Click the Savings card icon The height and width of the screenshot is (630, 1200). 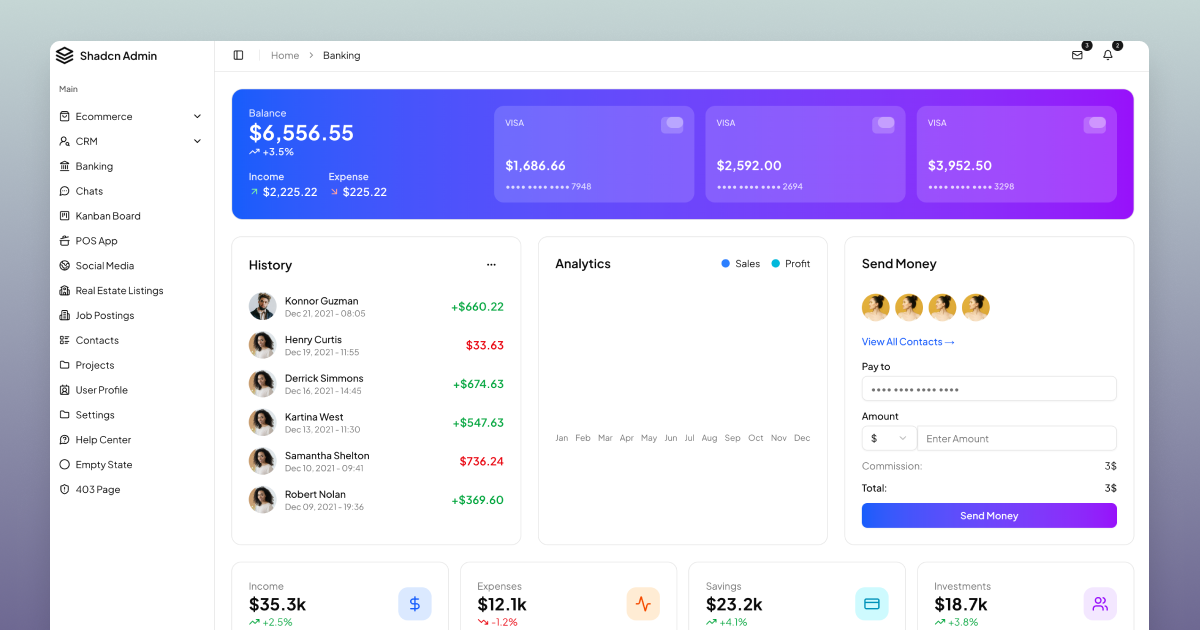[x=871, y=604]
